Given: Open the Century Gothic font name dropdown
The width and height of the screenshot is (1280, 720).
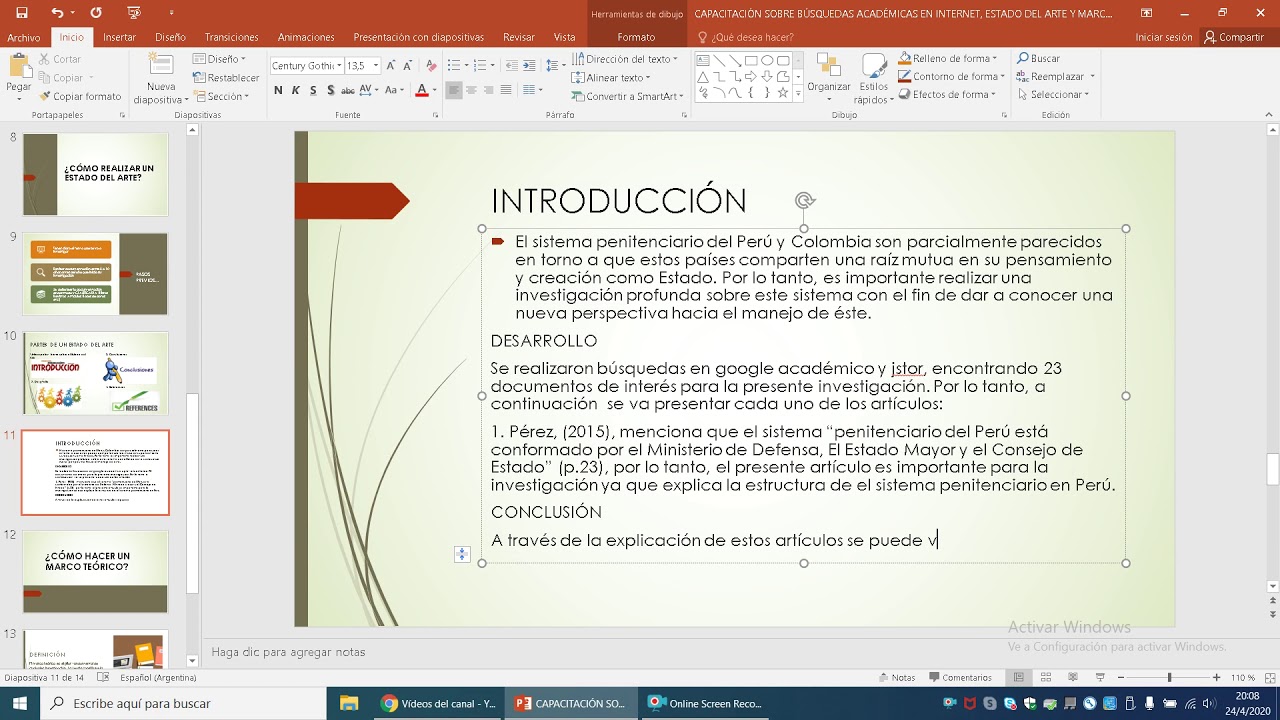Looking at the screenshot, I should (x=339, y=65).
